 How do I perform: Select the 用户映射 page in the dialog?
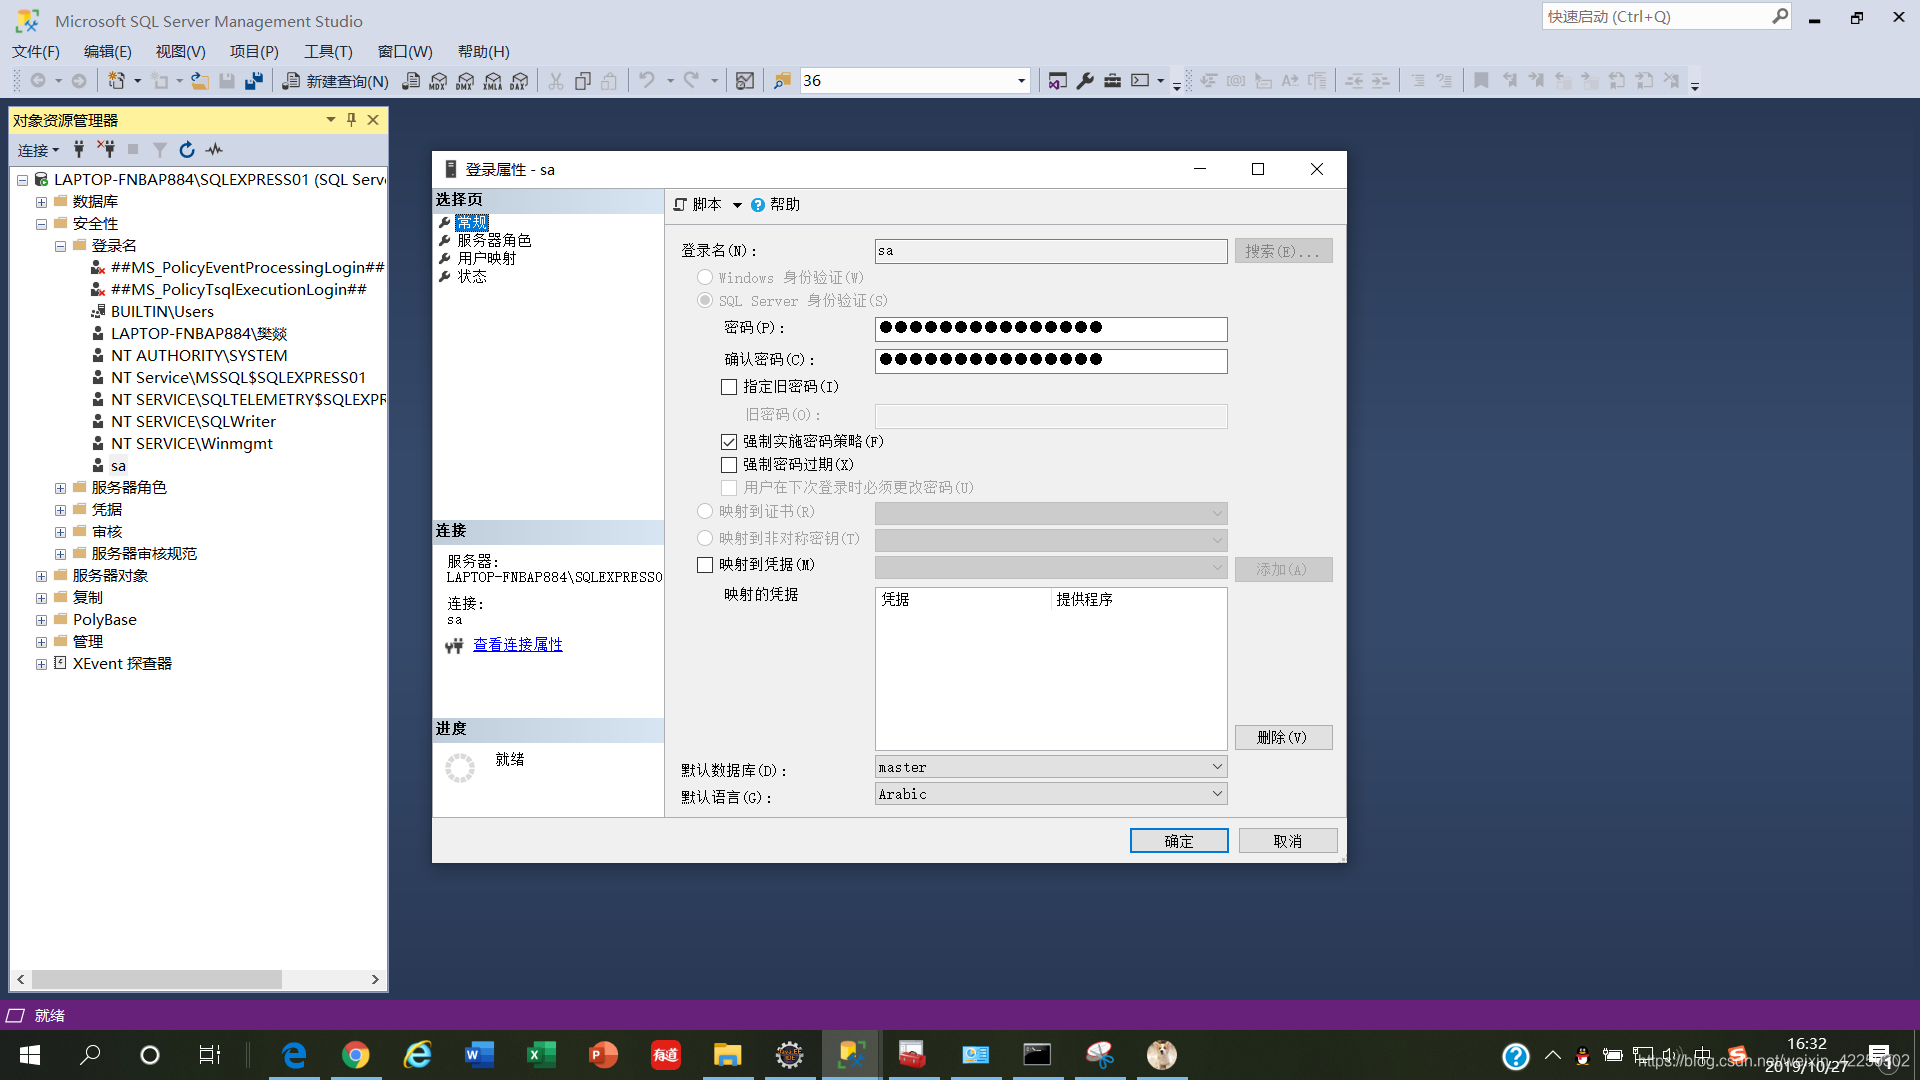point(487,259)
